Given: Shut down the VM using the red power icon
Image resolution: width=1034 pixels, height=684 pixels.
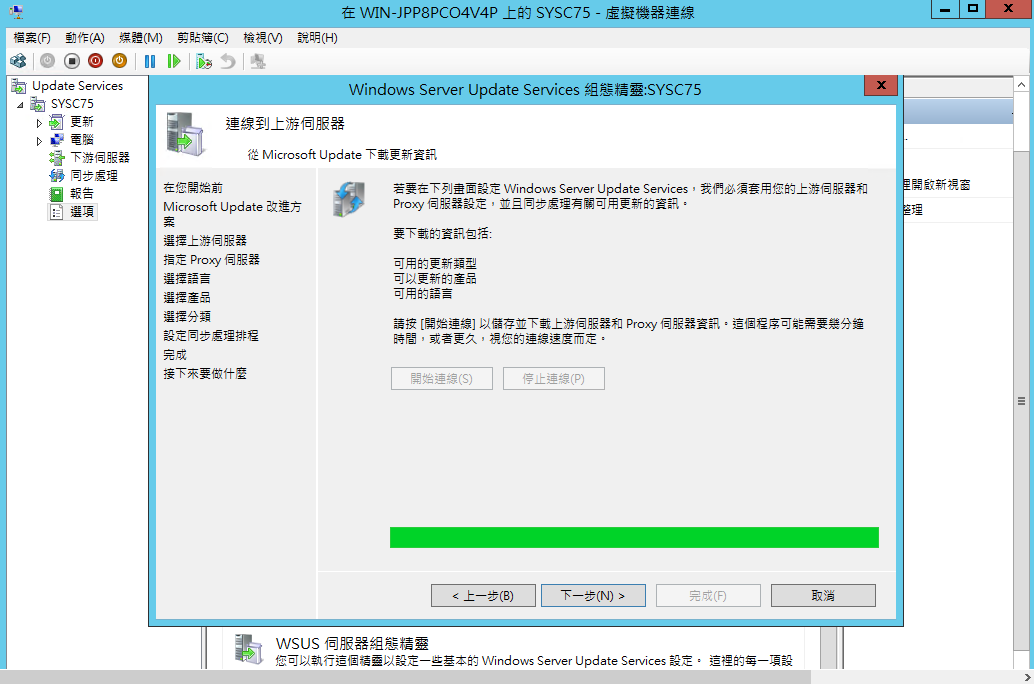Looking at the screenshot, I should 96,61.
